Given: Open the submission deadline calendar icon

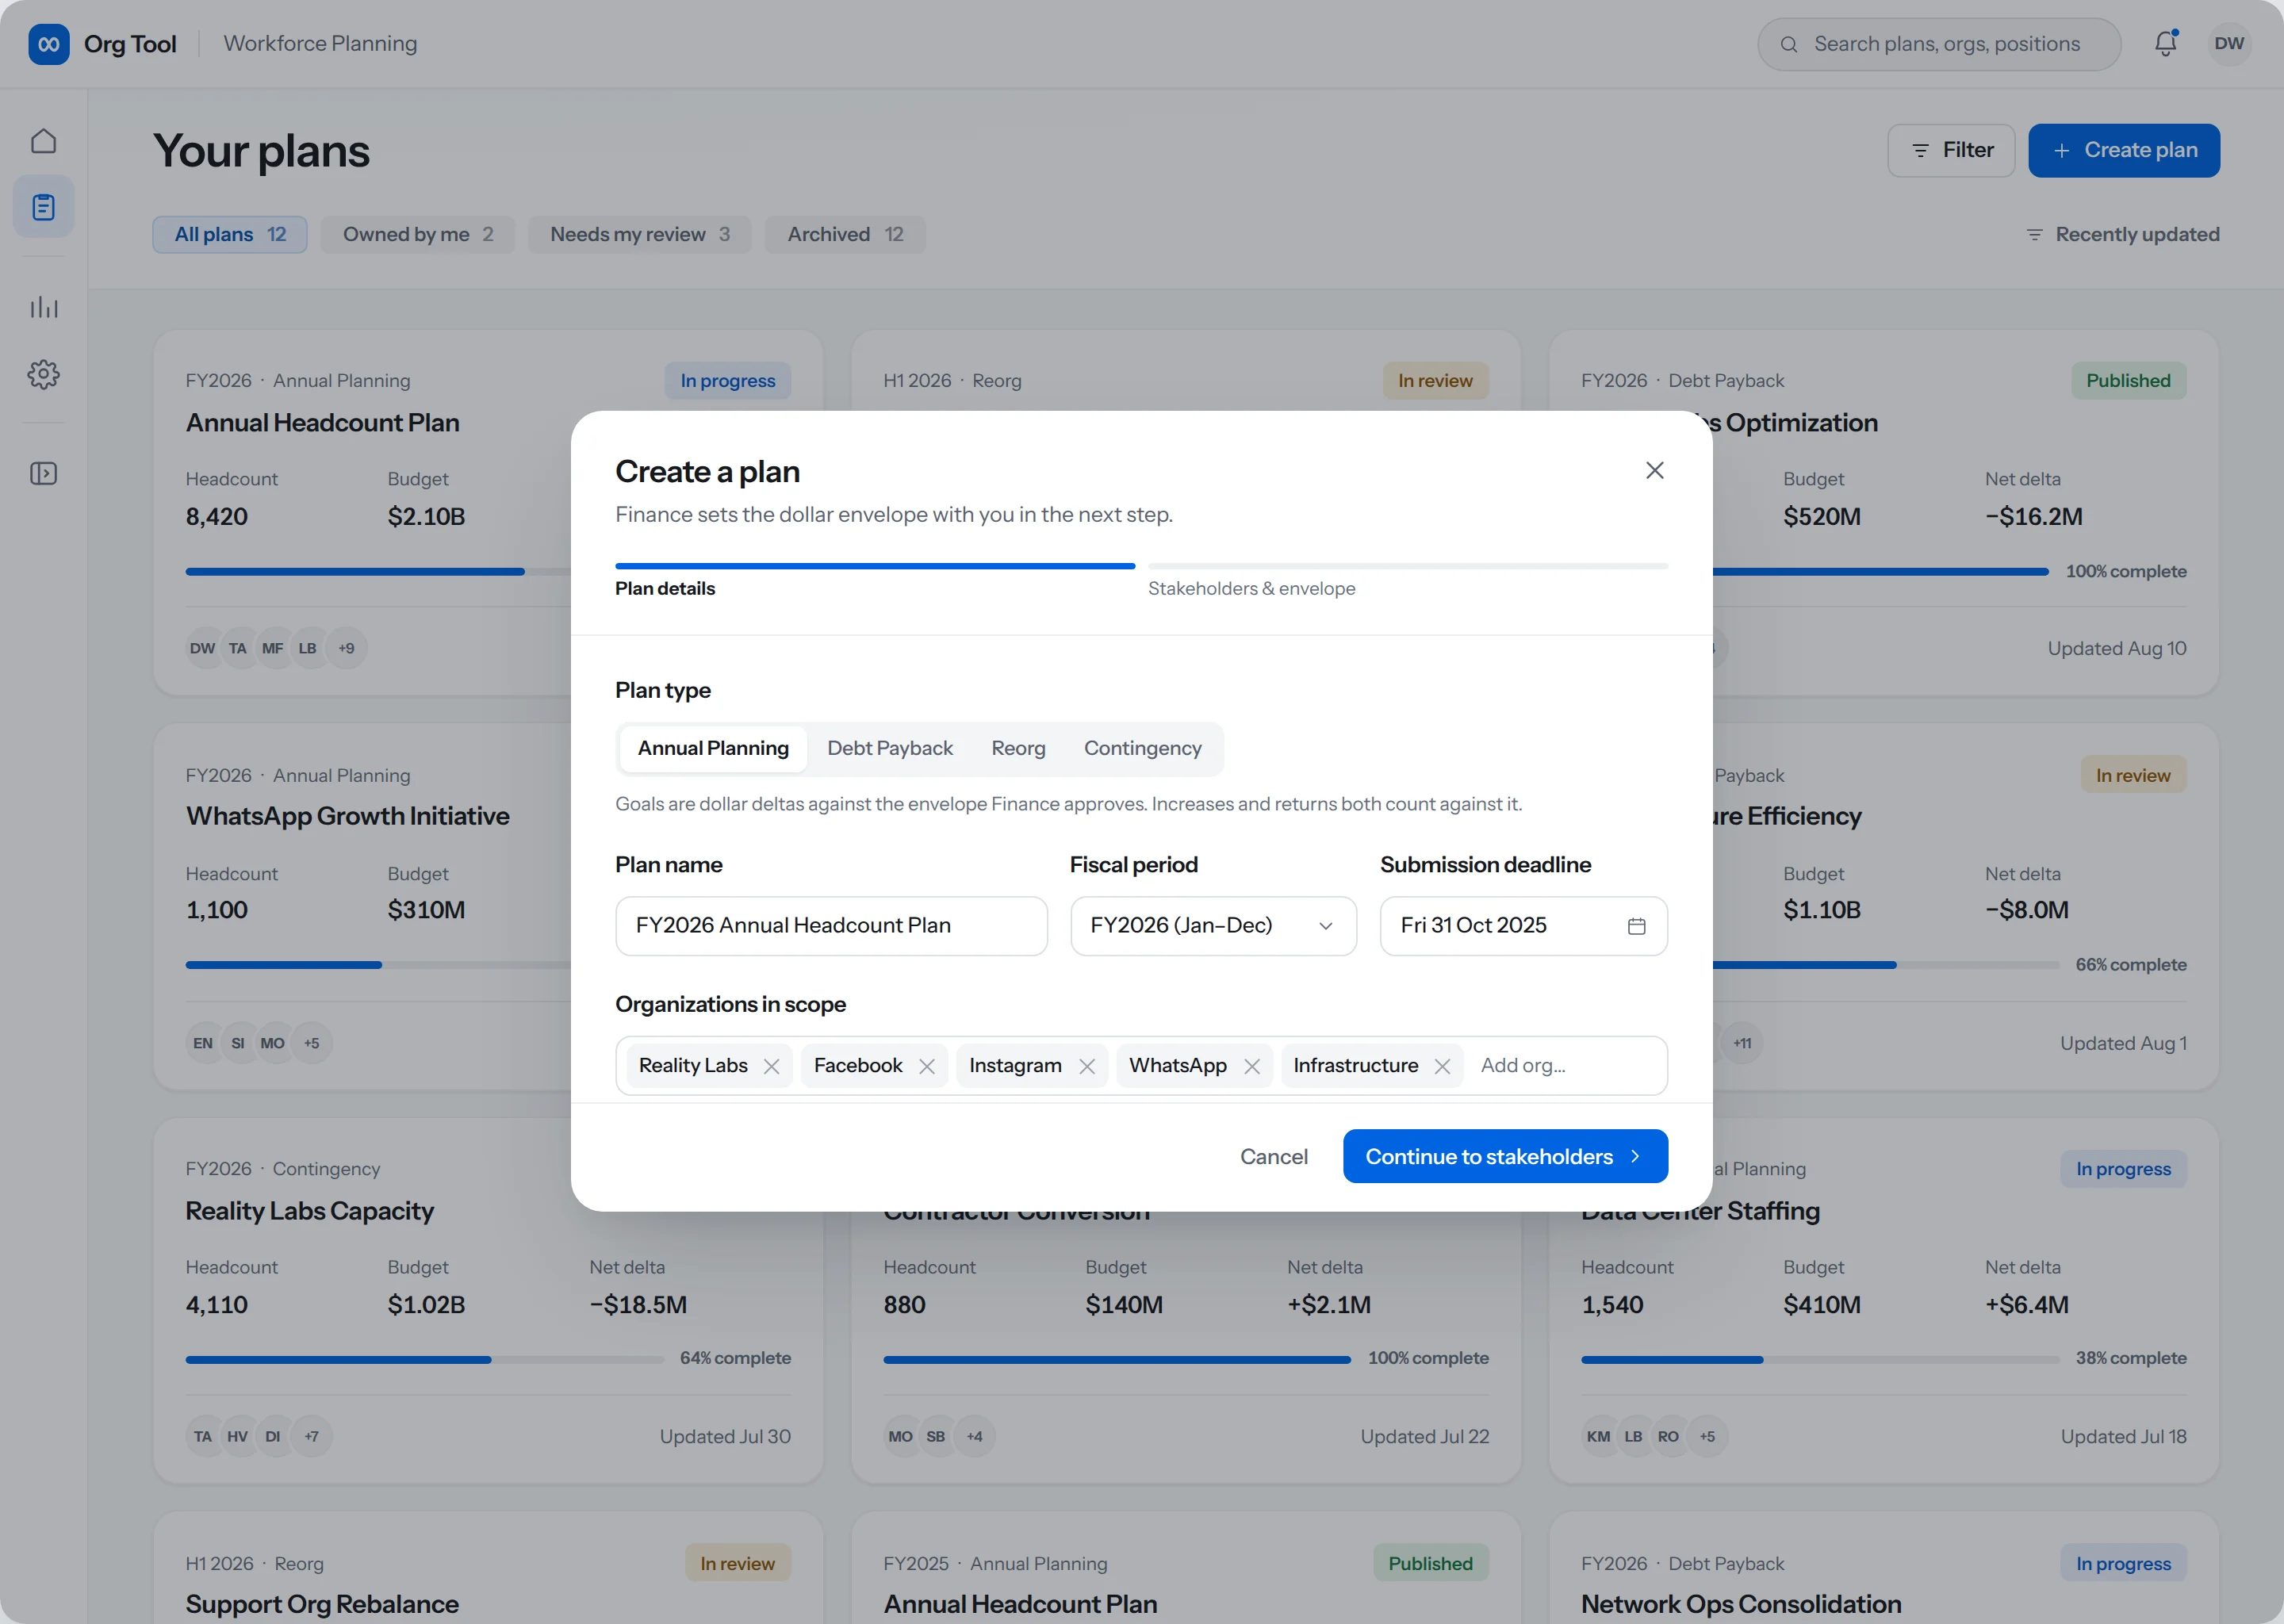Looking at the screenshot, I should (1636, 926).
